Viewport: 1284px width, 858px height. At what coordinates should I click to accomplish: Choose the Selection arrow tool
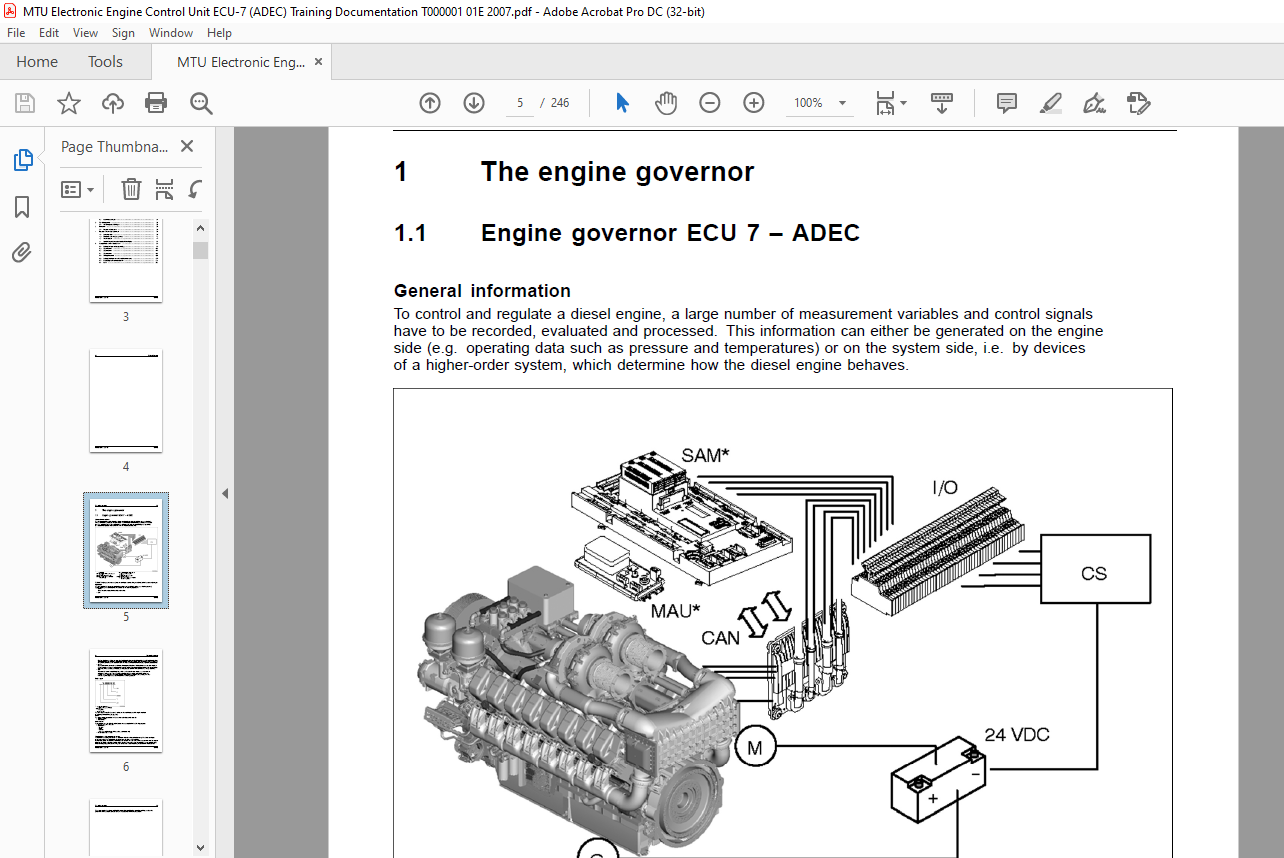click(622, 103)
